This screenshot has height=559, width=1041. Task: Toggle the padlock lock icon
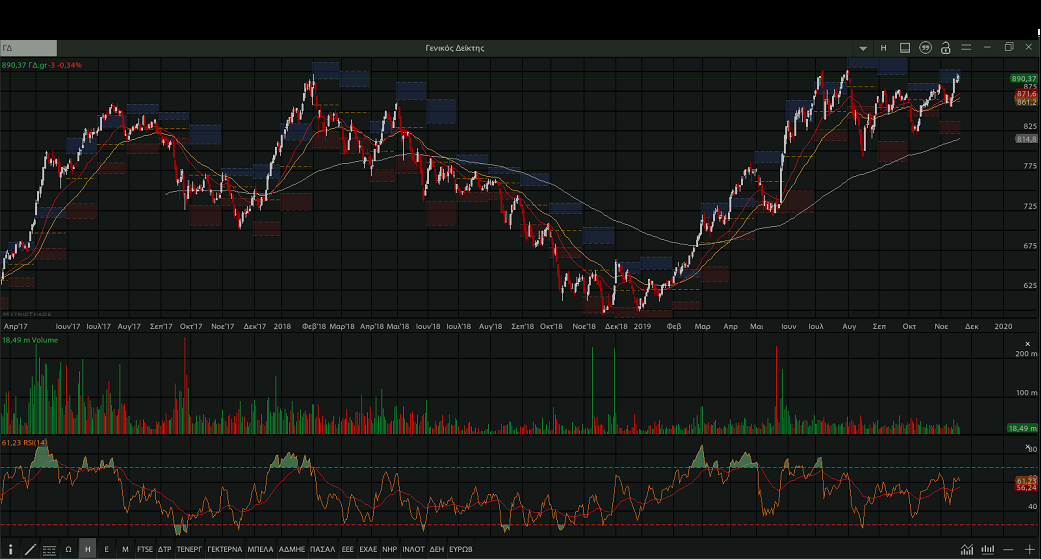945,48
